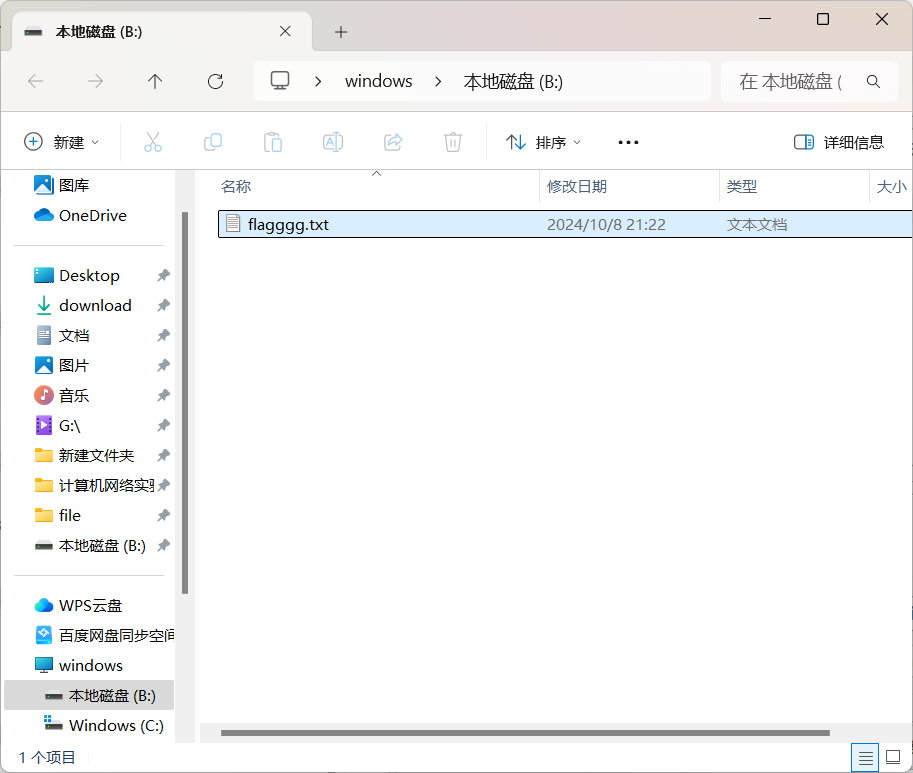
Task: Open a new tab with plus button
Action: (x=341, y=32)
